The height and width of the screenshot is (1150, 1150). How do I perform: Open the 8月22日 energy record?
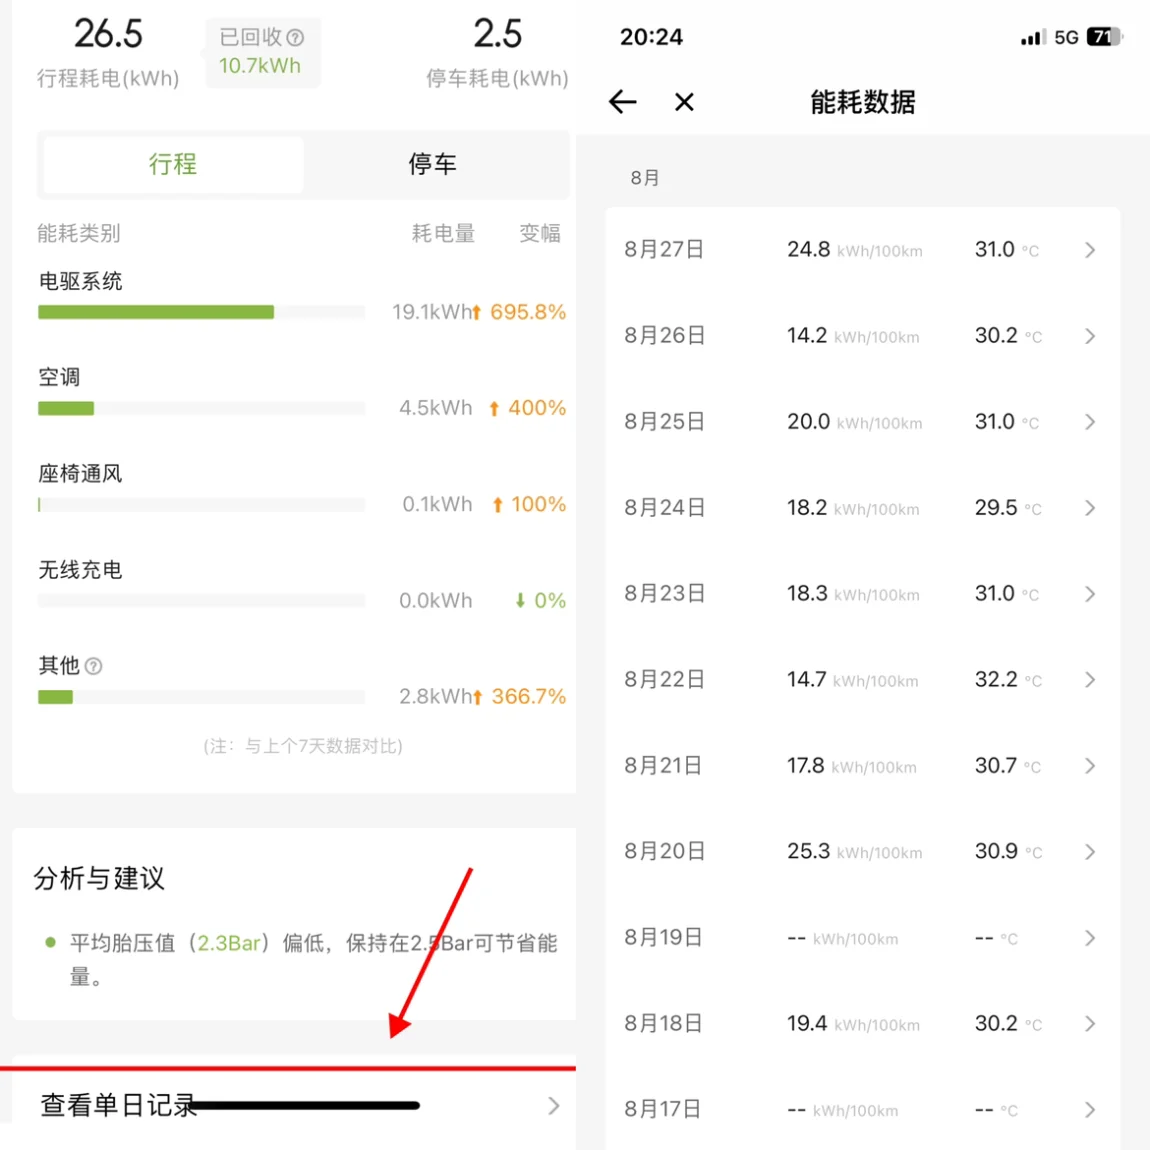coord(860,680)
